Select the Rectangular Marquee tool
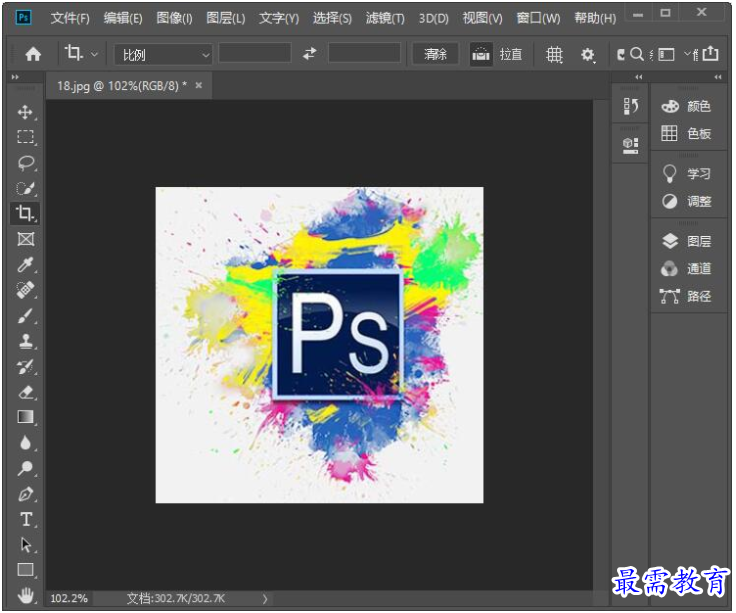Image resolution: width=736 pixels, height=613 pixels. click(25, 137)
